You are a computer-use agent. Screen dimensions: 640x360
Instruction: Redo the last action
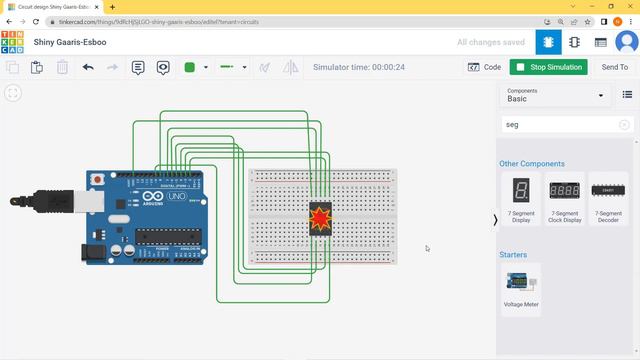(112, 67)
